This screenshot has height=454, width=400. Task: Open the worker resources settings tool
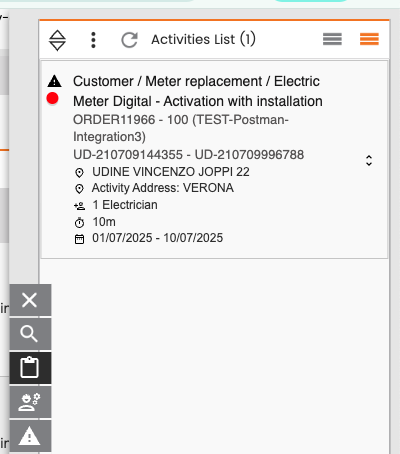[x=30, y=402]
